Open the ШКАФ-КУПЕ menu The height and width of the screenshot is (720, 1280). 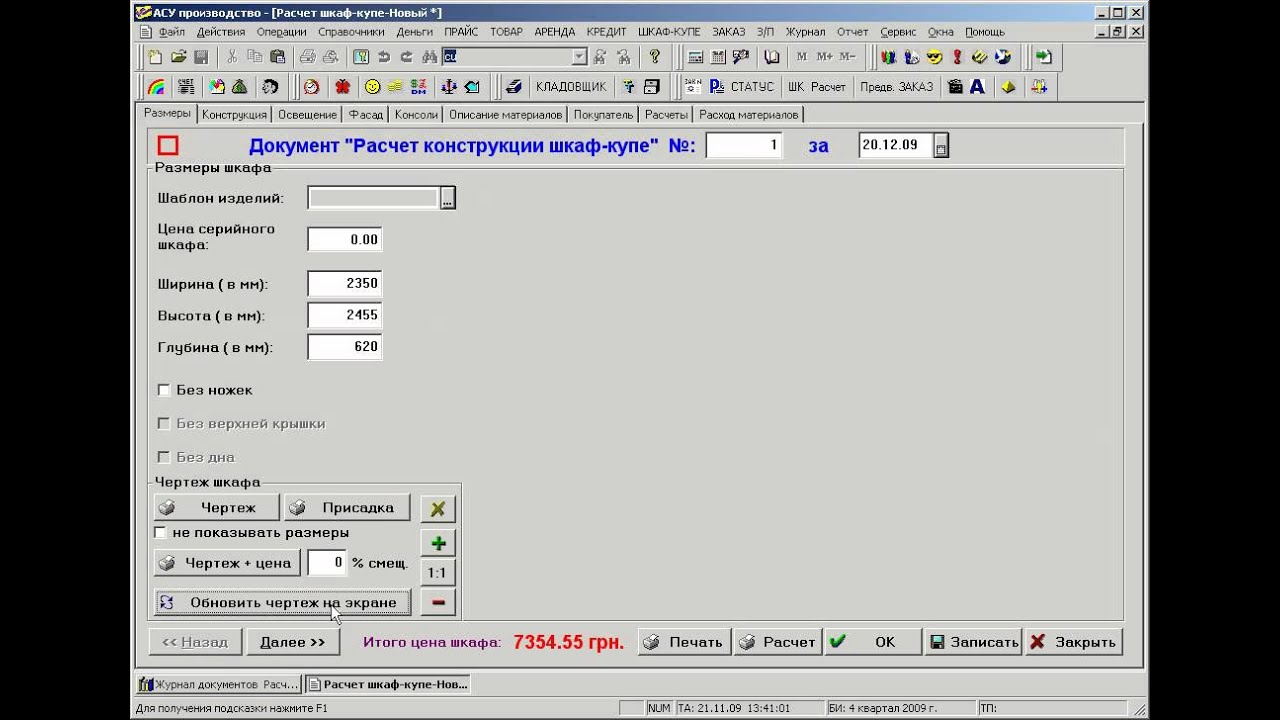[669, 32]
